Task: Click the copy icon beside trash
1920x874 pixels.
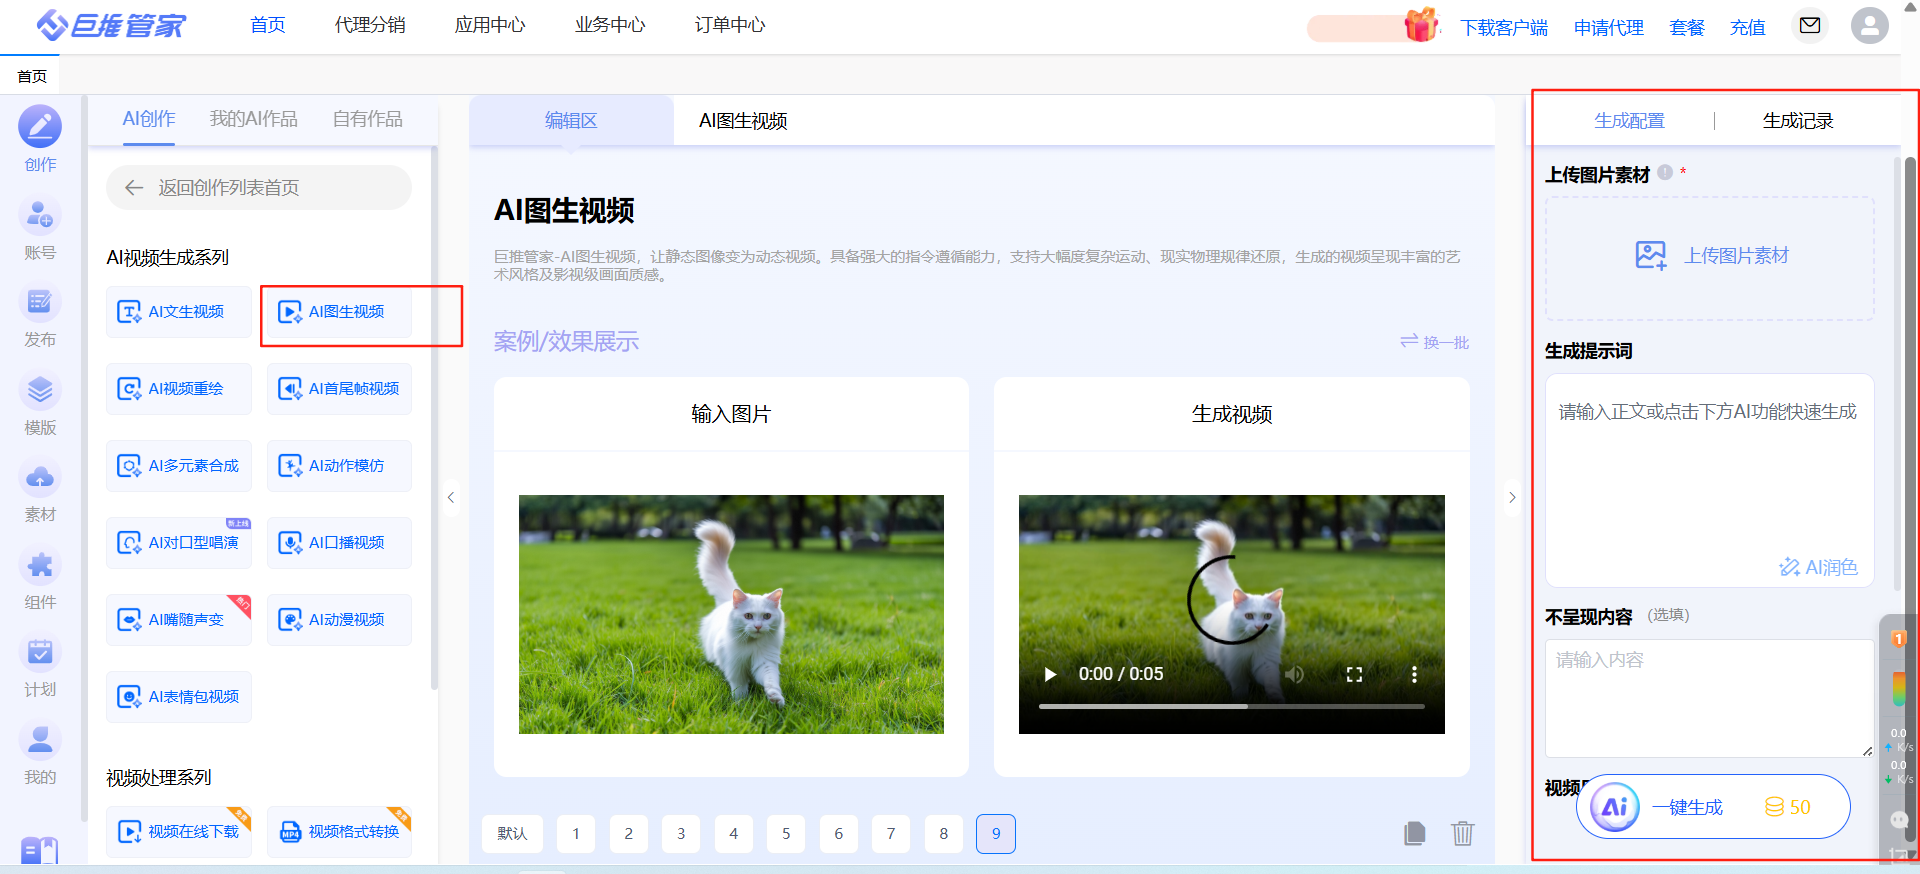Action: click(1414, 833)
